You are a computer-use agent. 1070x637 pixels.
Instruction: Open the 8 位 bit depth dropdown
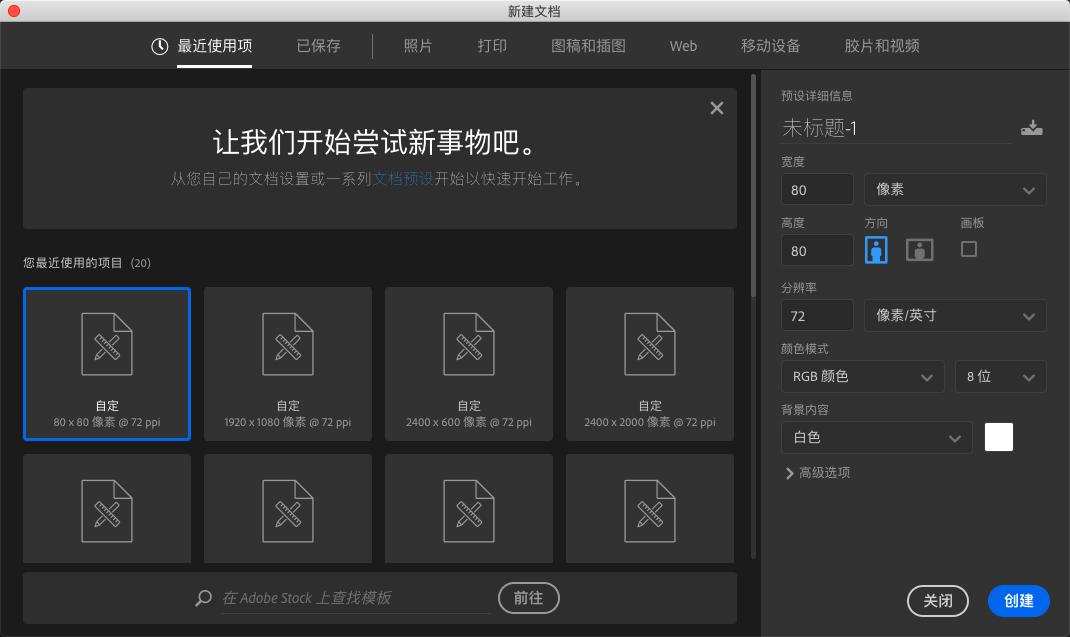pyautogui.click(x=1000, y=376)
